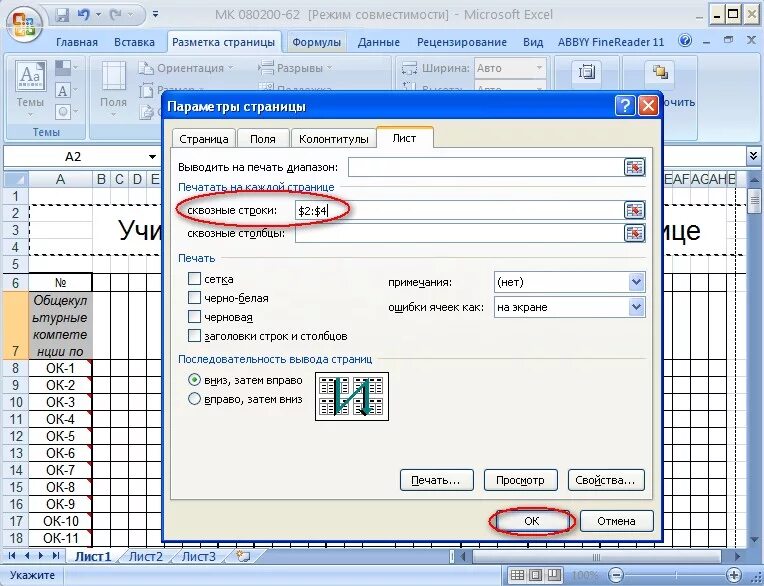Viewport: 764px width, 586px height.
Task: Click the Office button logo
Action: point(23,24)
